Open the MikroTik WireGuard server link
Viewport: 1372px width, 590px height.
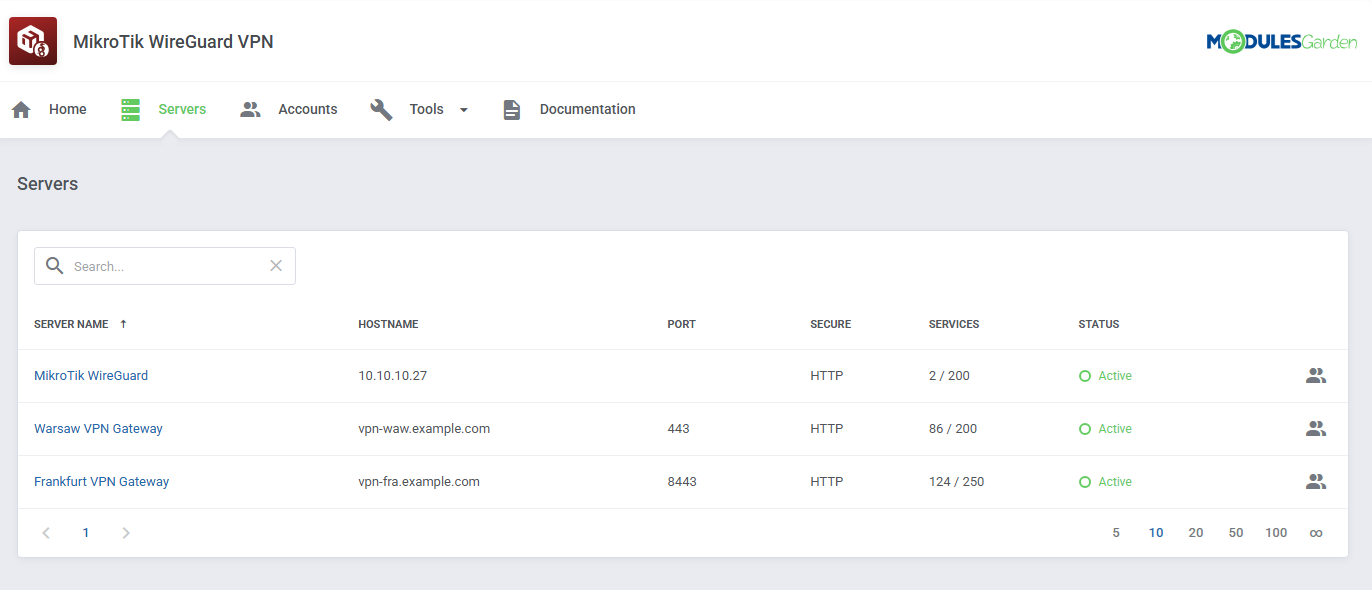pos(91,376)
